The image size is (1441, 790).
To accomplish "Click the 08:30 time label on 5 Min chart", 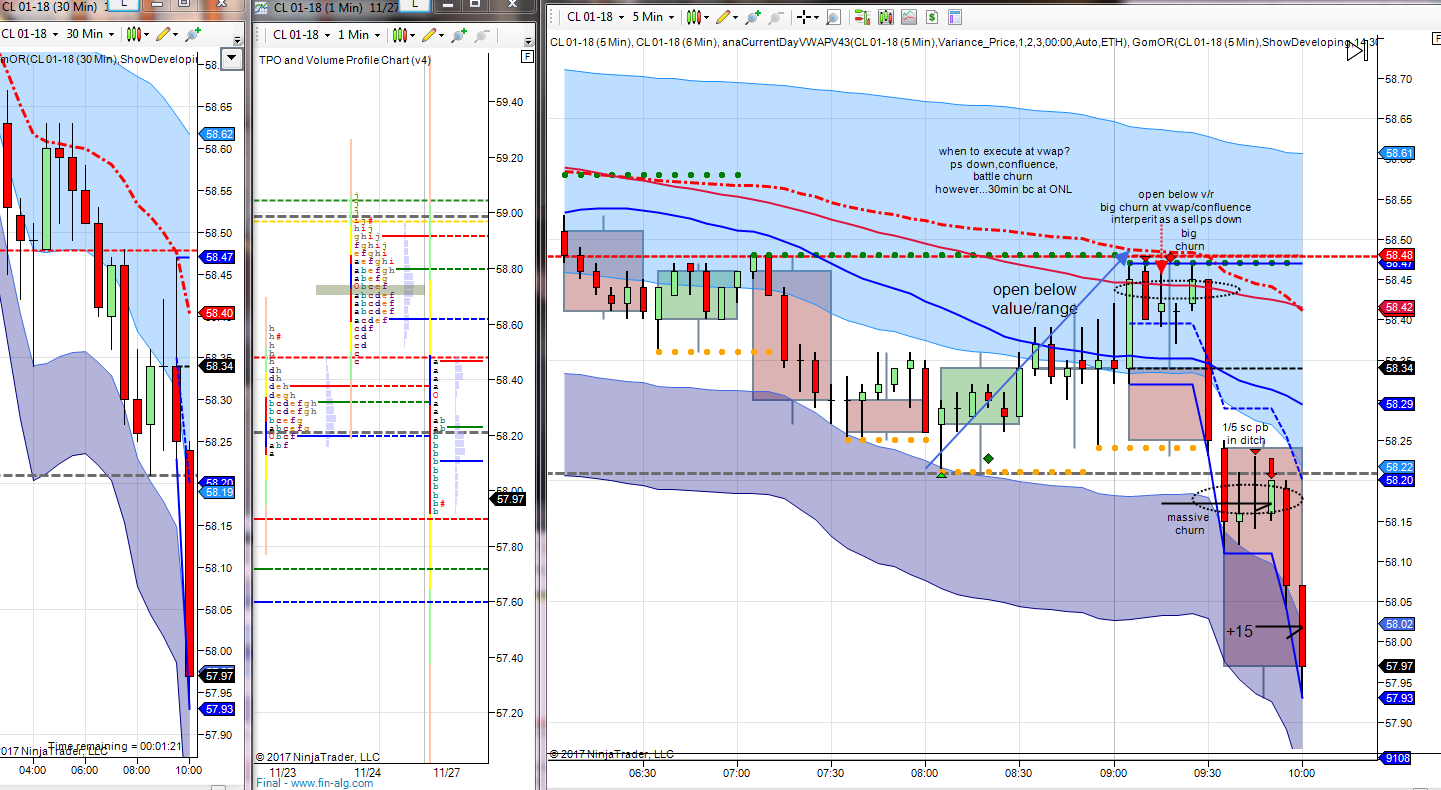I will [1019, 772].
